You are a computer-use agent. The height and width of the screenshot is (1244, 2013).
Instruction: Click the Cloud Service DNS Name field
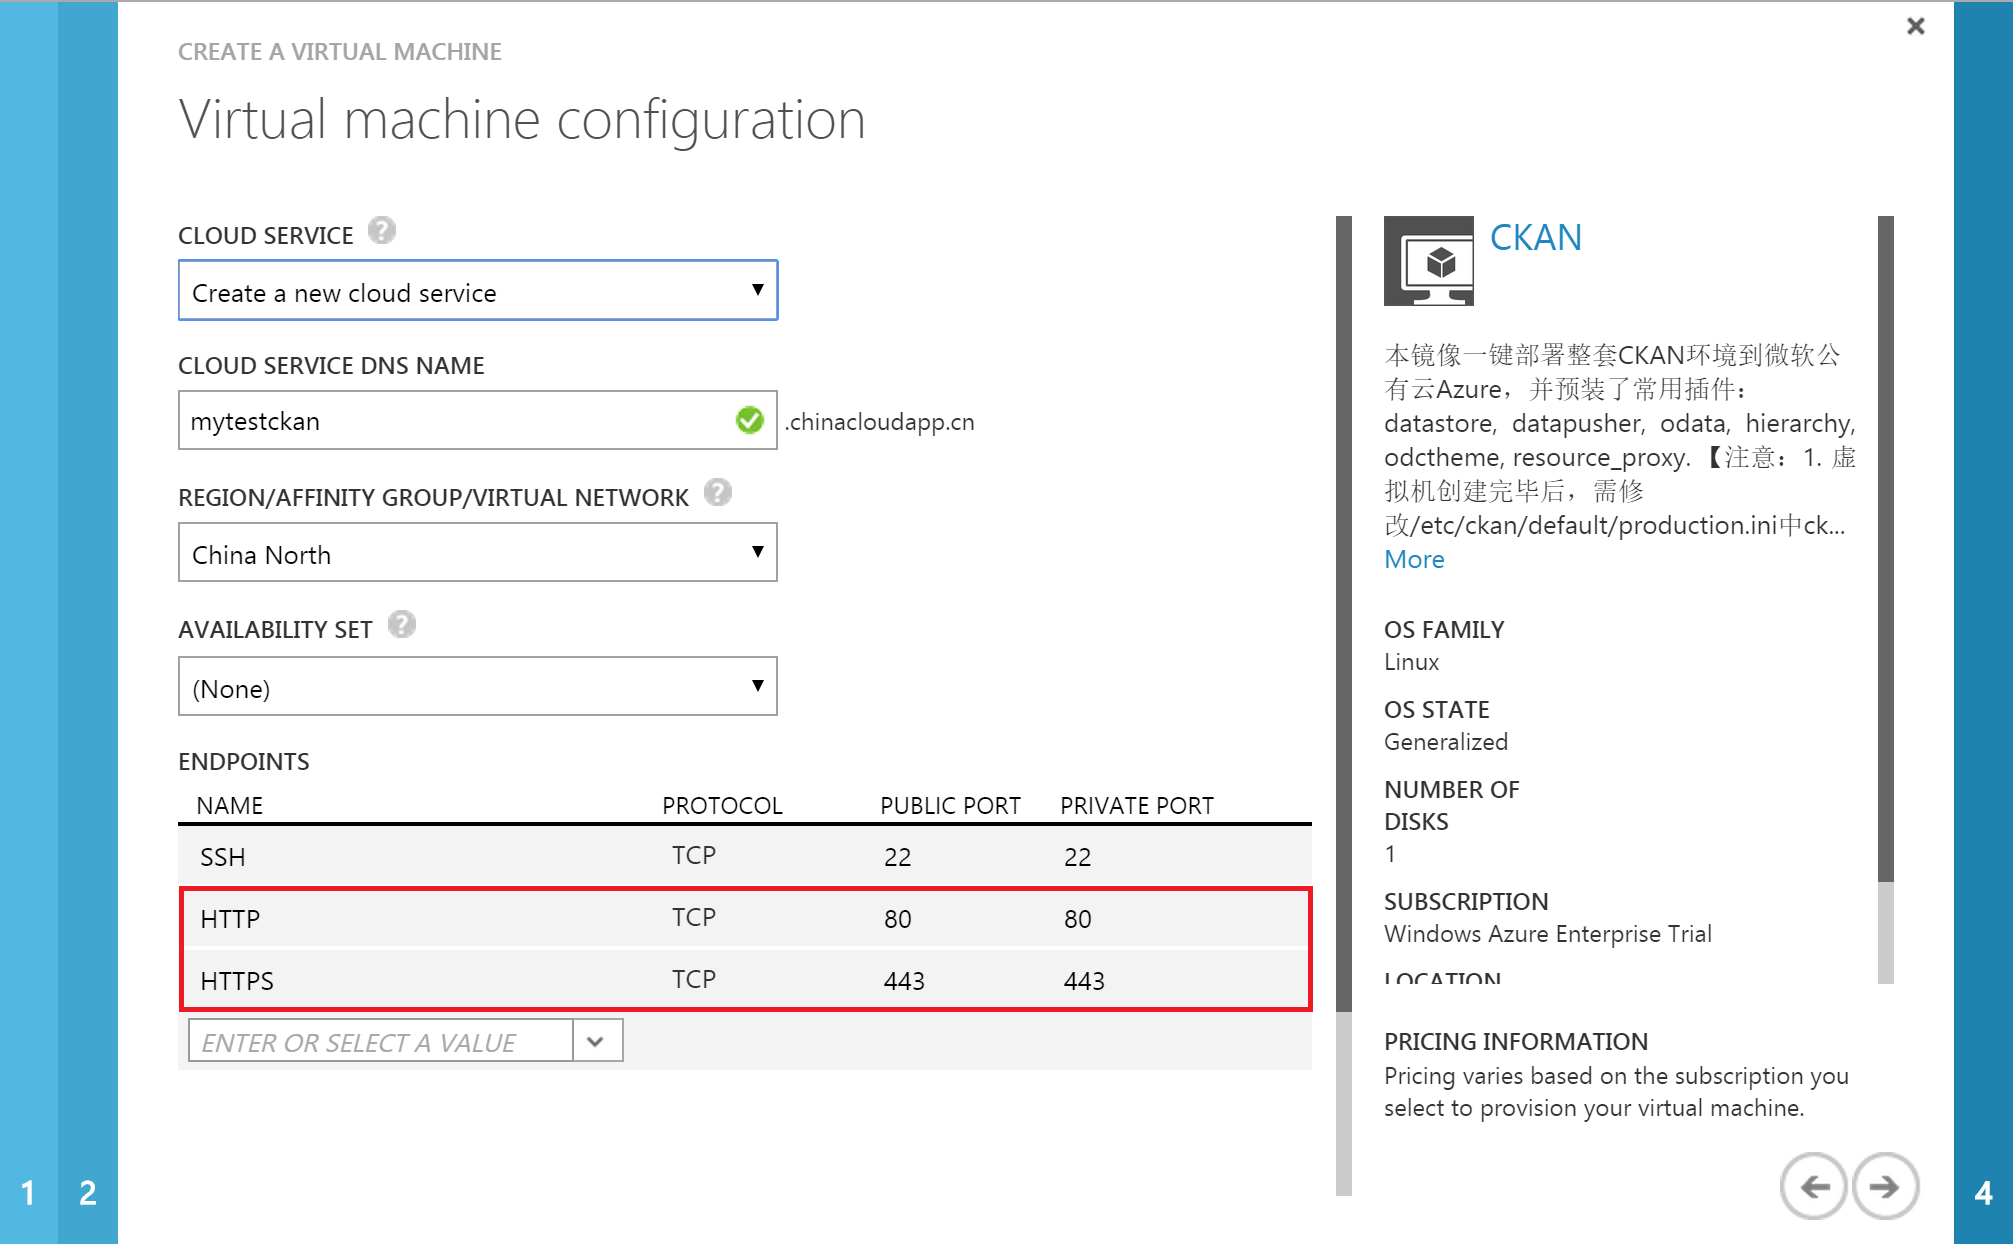[x=455, y=421]
